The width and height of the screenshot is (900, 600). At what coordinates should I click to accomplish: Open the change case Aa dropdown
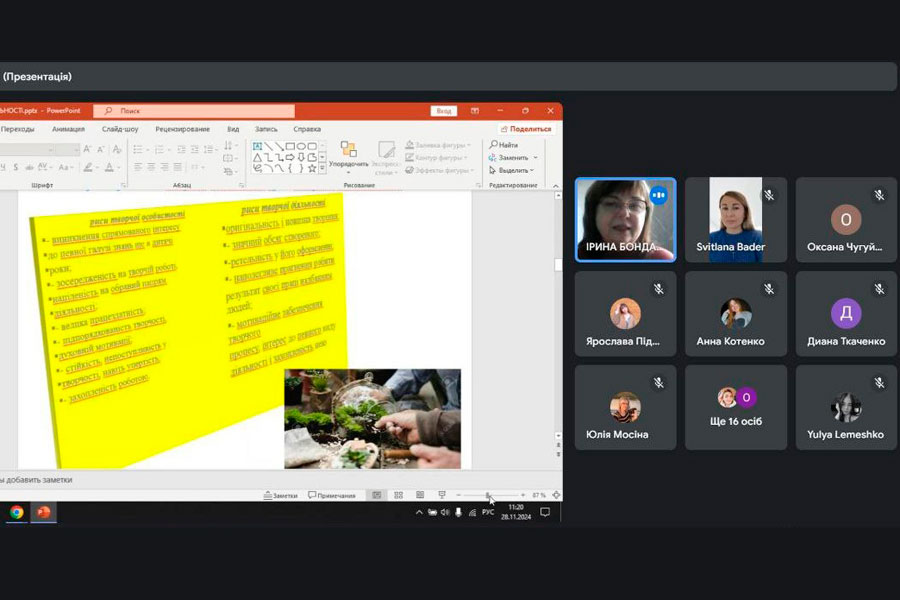point(65,168)
